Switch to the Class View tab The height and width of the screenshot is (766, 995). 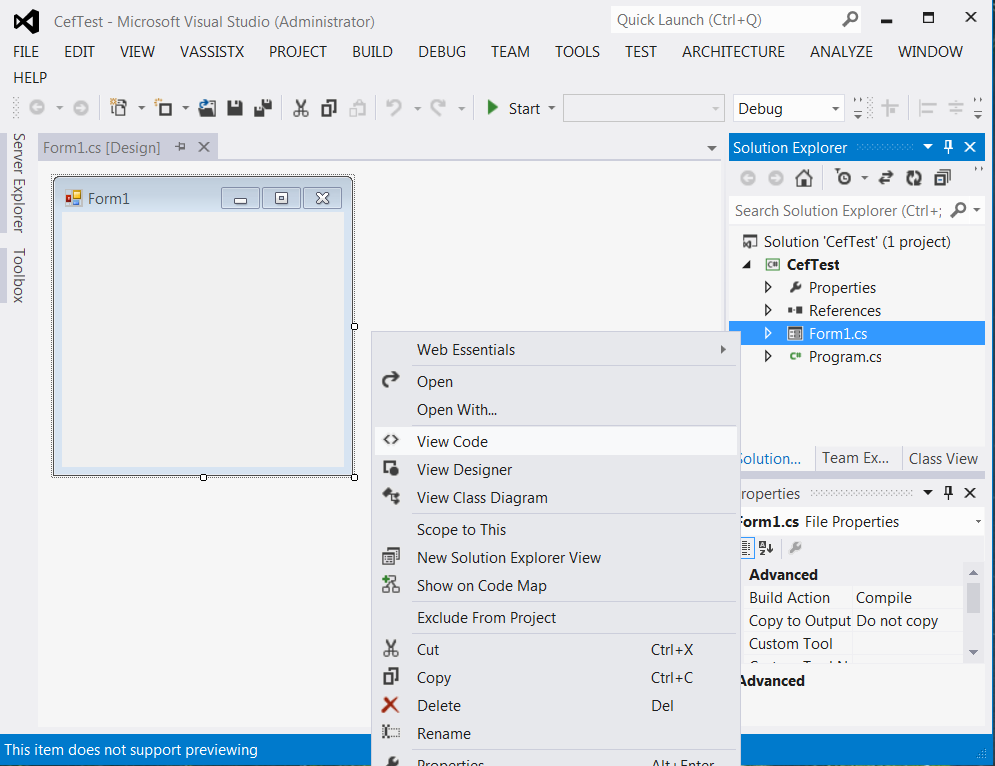[x=942, y=458]
